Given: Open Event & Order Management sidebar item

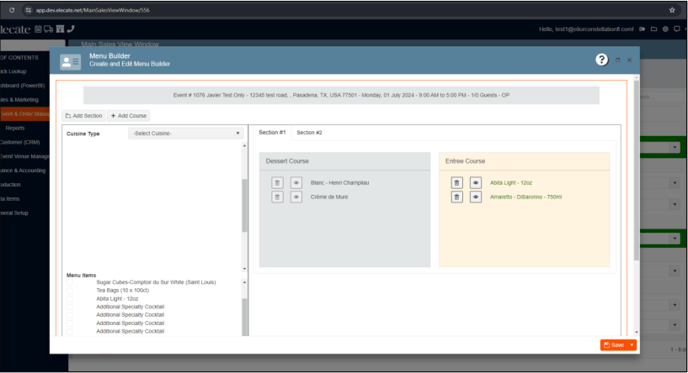Looking at the screenshot, I should [25, 114].
